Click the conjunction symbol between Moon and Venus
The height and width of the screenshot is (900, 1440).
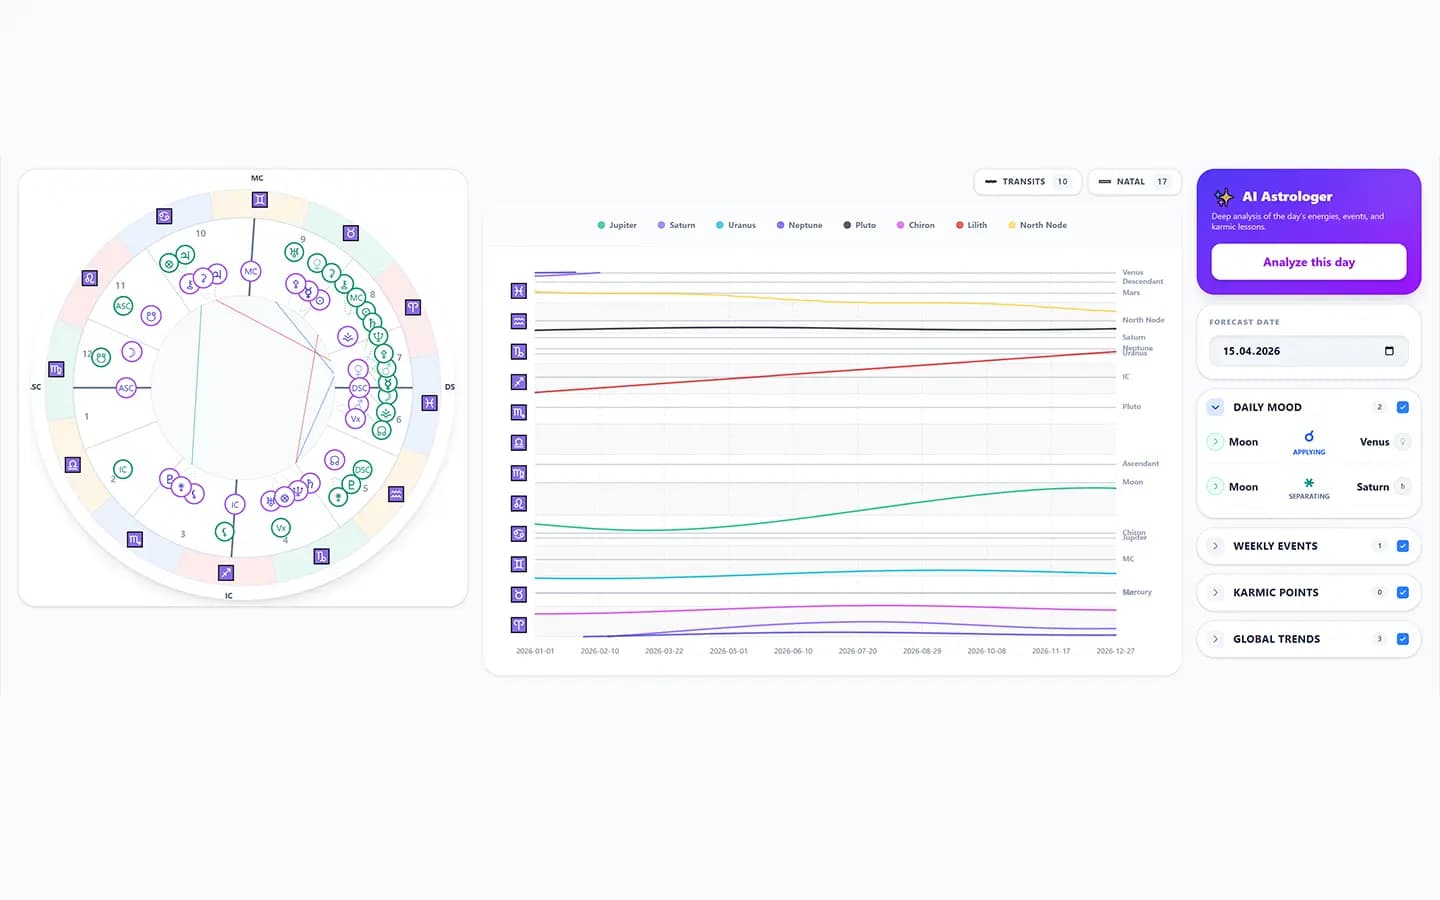click(x=1309, y=437)
